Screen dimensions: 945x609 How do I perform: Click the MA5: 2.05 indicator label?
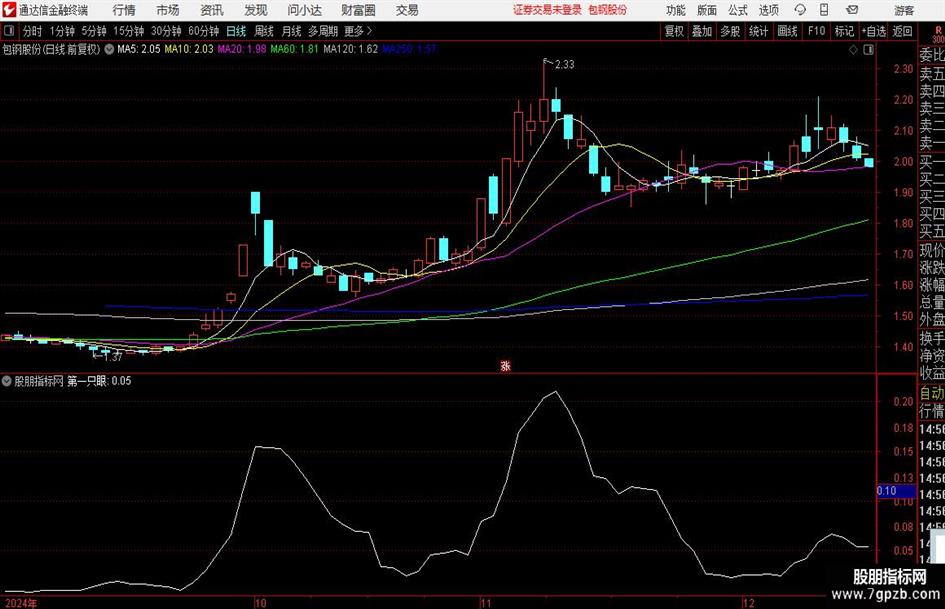coord(139,49)
